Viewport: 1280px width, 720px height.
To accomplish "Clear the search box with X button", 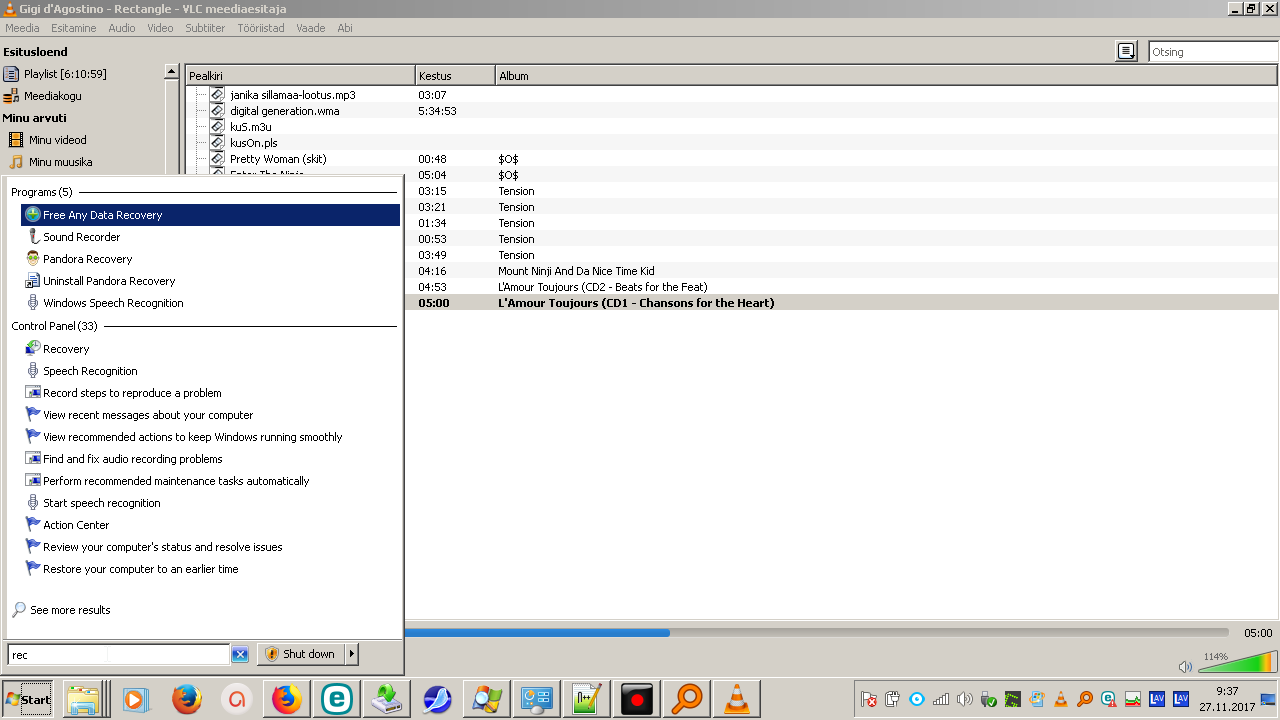I will (x=240, y=654).
